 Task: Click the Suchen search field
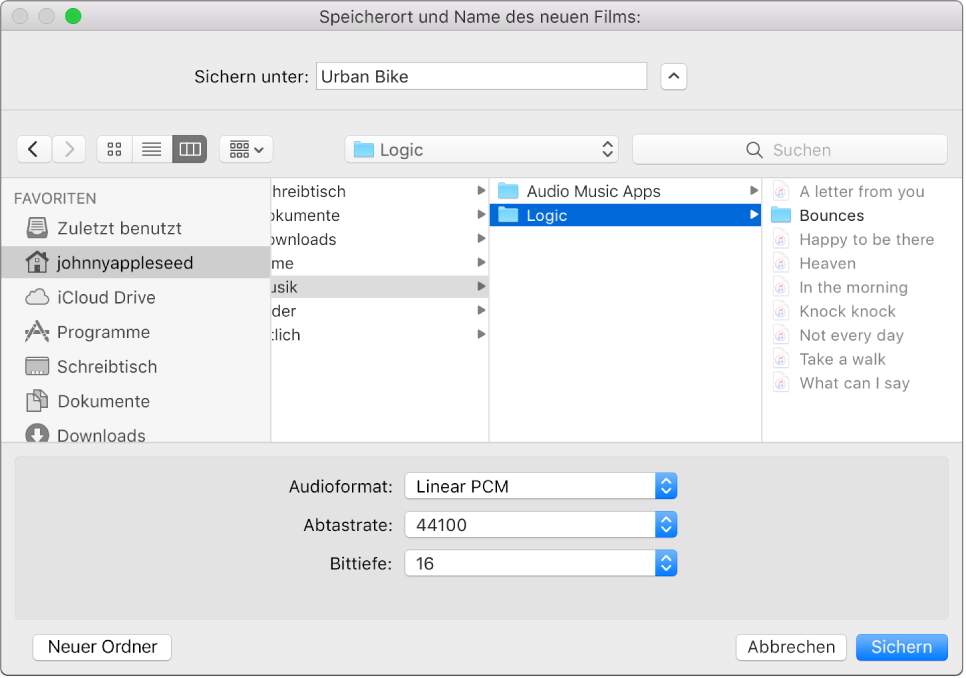(x=790, y=150)
